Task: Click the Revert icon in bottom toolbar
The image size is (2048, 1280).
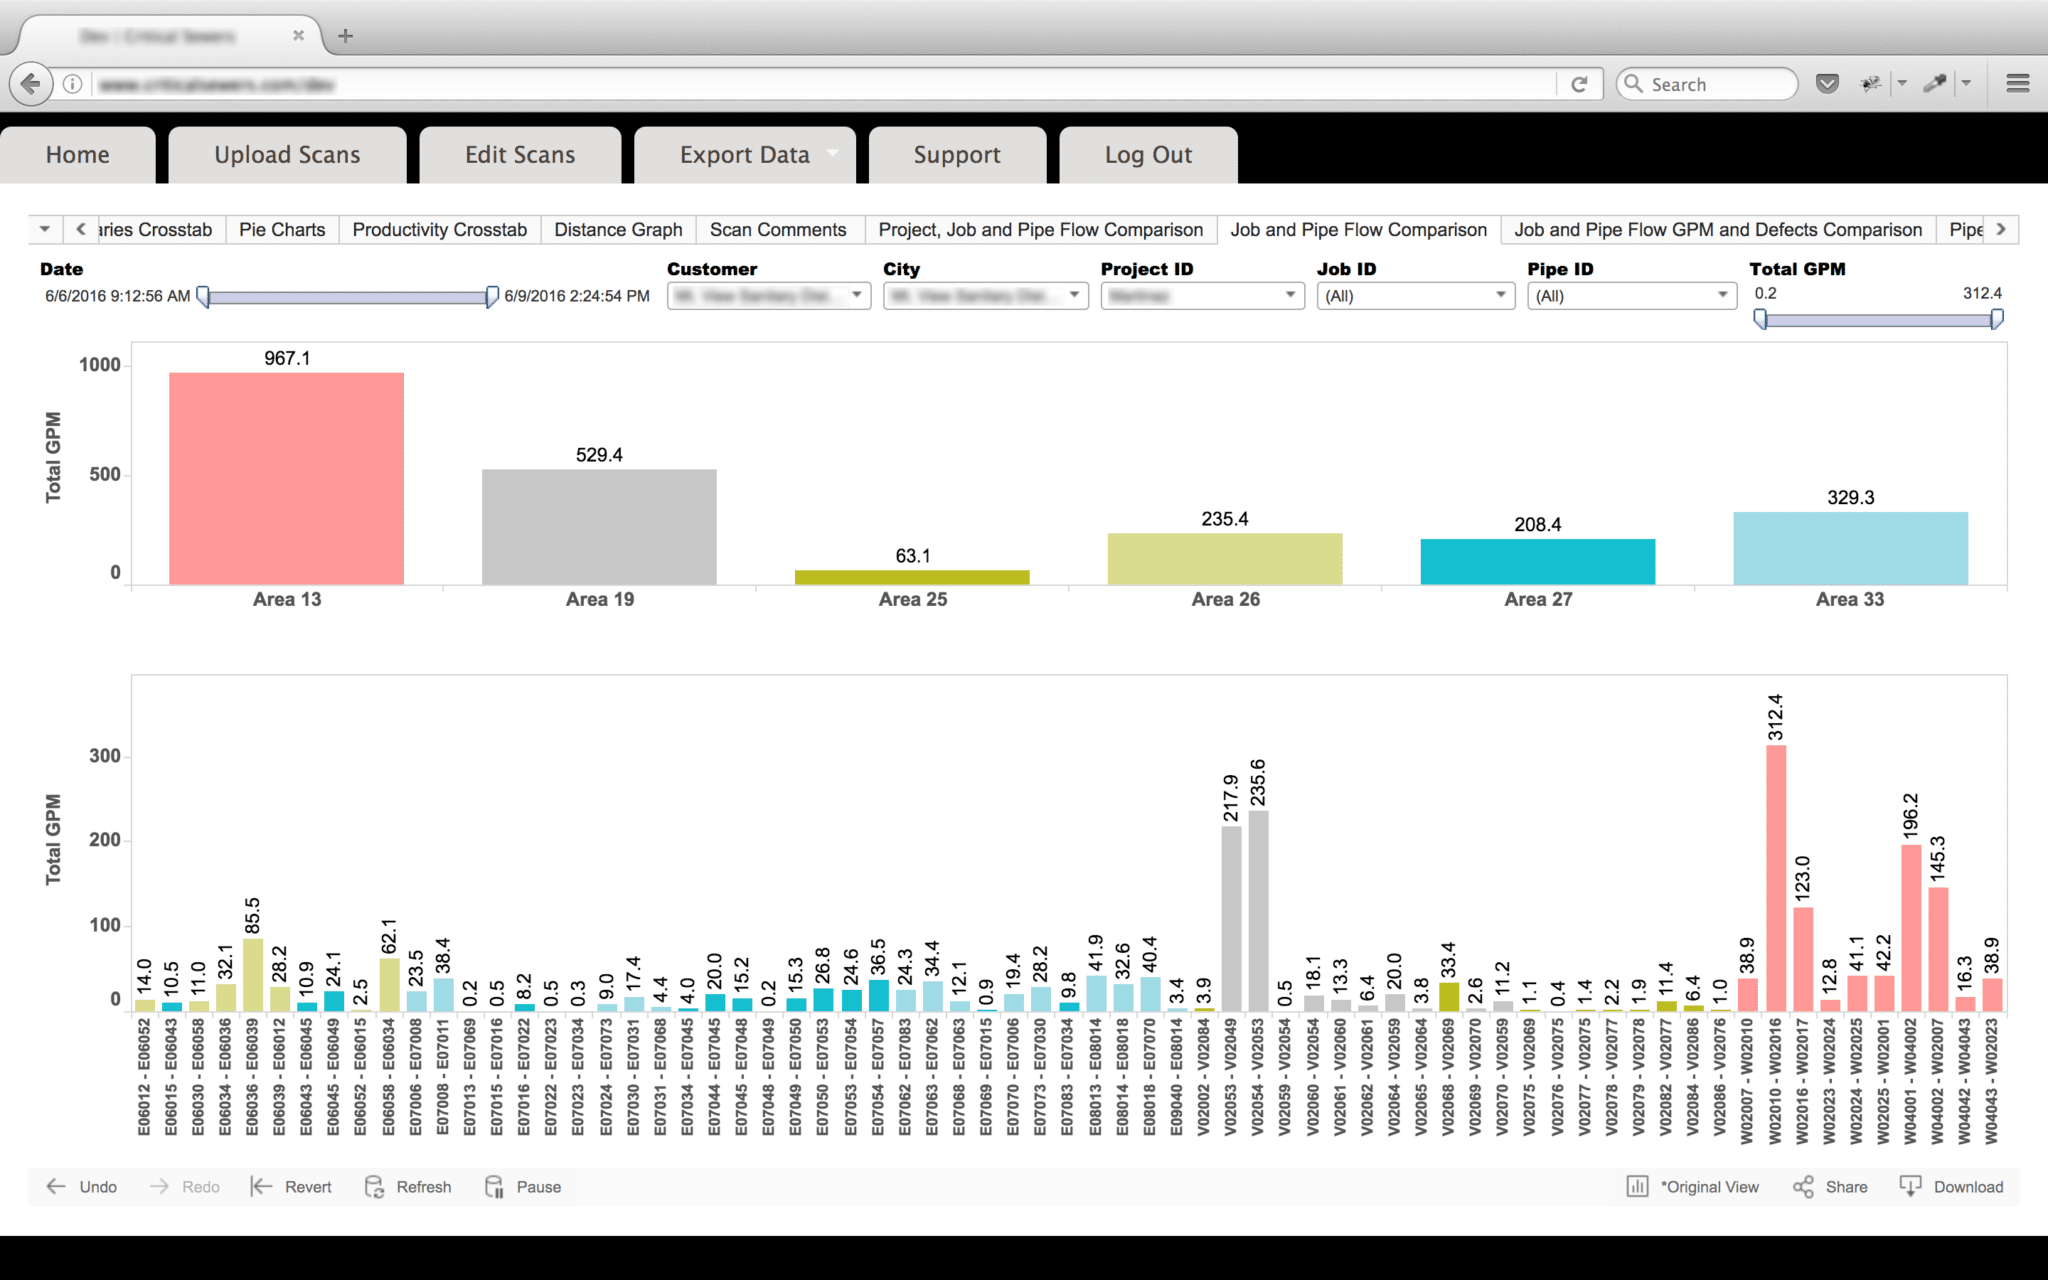Action: click(261, 1186)
